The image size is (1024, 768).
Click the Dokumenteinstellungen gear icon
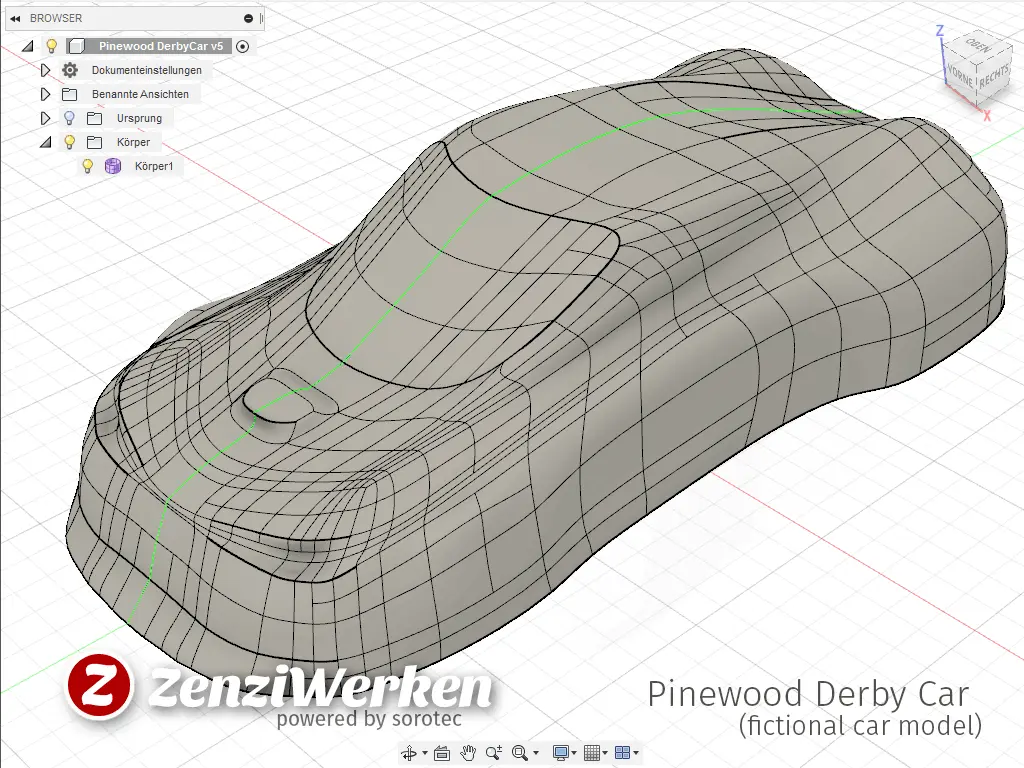tap(70, 70)
